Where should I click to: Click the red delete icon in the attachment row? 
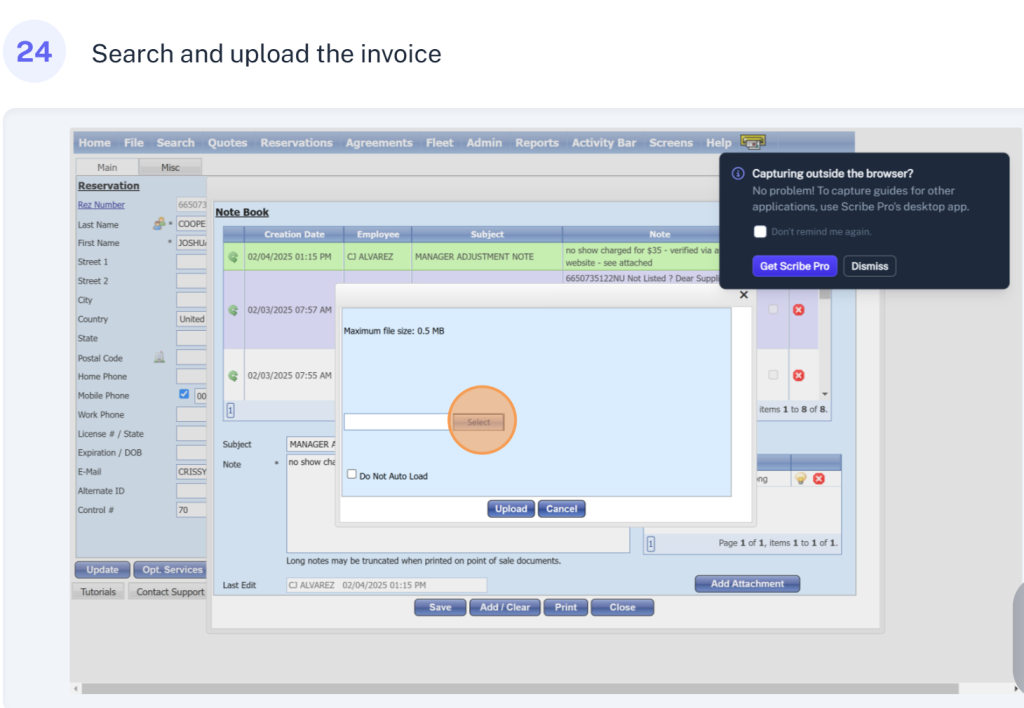tap(819, 479)
